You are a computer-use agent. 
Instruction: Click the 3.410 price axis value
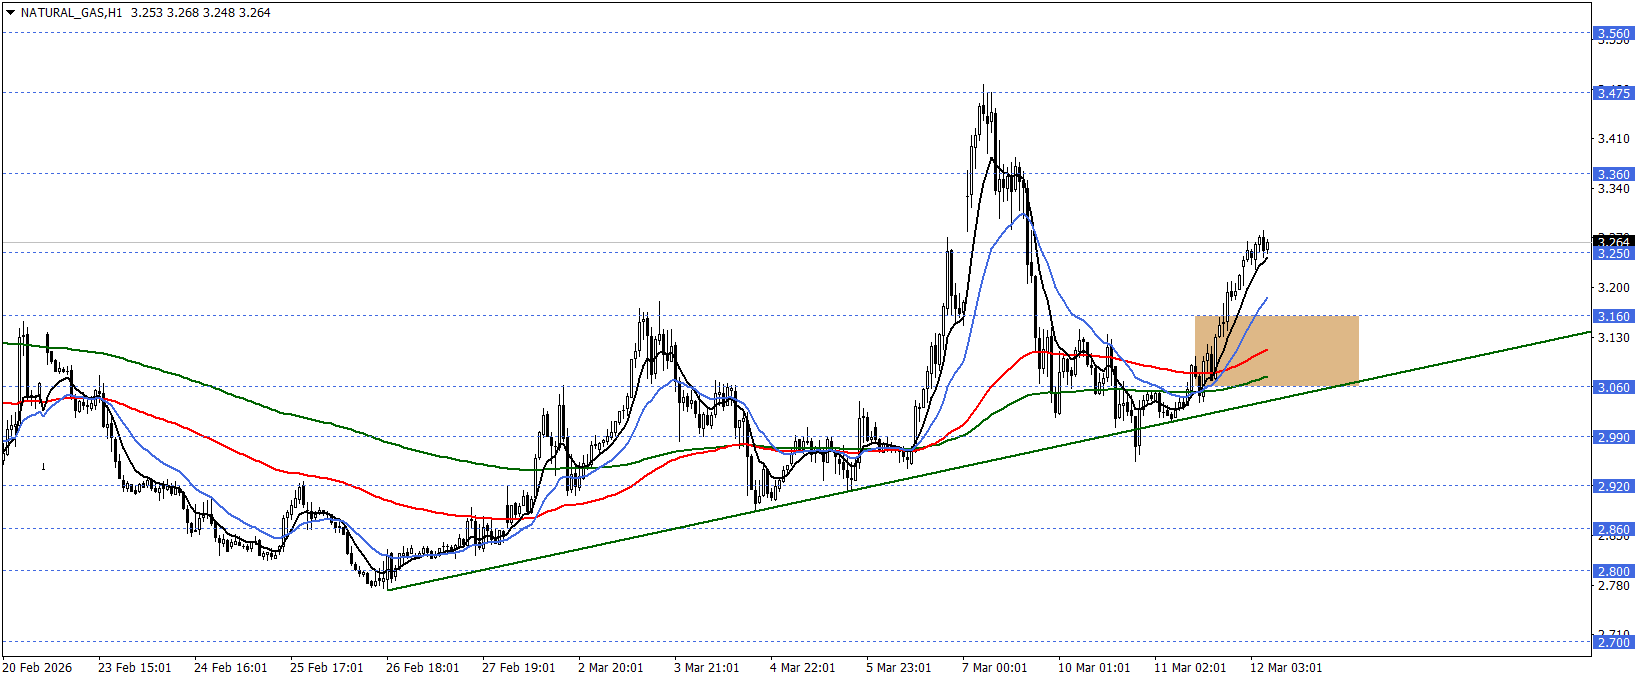click(x=1613, y=139)
